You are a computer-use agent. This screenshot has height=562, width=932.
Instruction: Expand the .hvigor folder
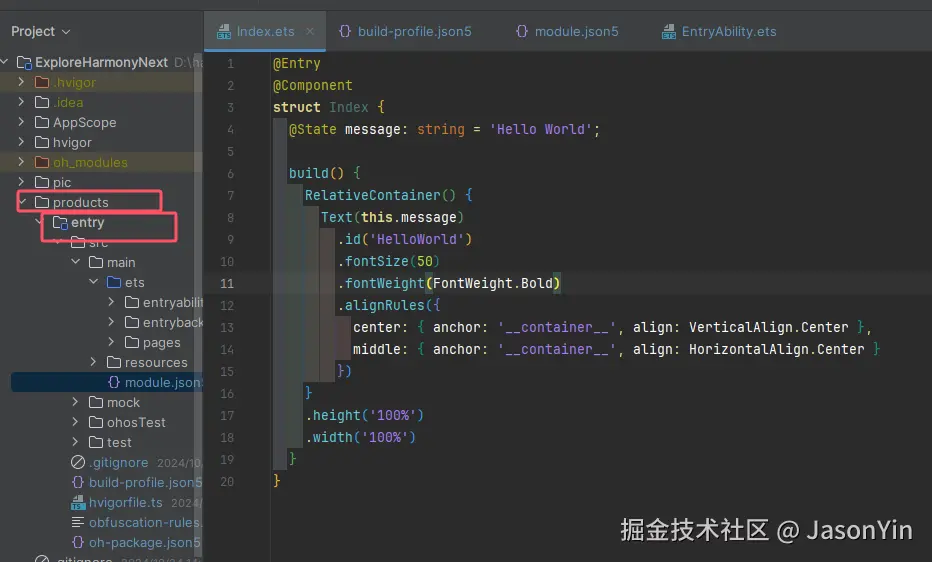(21, 82)
